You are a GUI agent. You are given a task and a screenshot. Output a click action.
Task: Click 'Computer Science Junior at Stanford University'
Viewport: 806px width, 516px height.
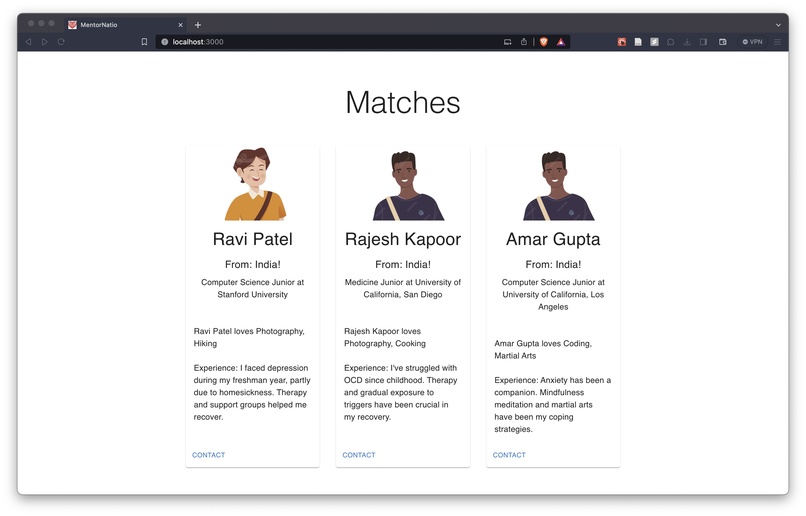tap(252, 288)
